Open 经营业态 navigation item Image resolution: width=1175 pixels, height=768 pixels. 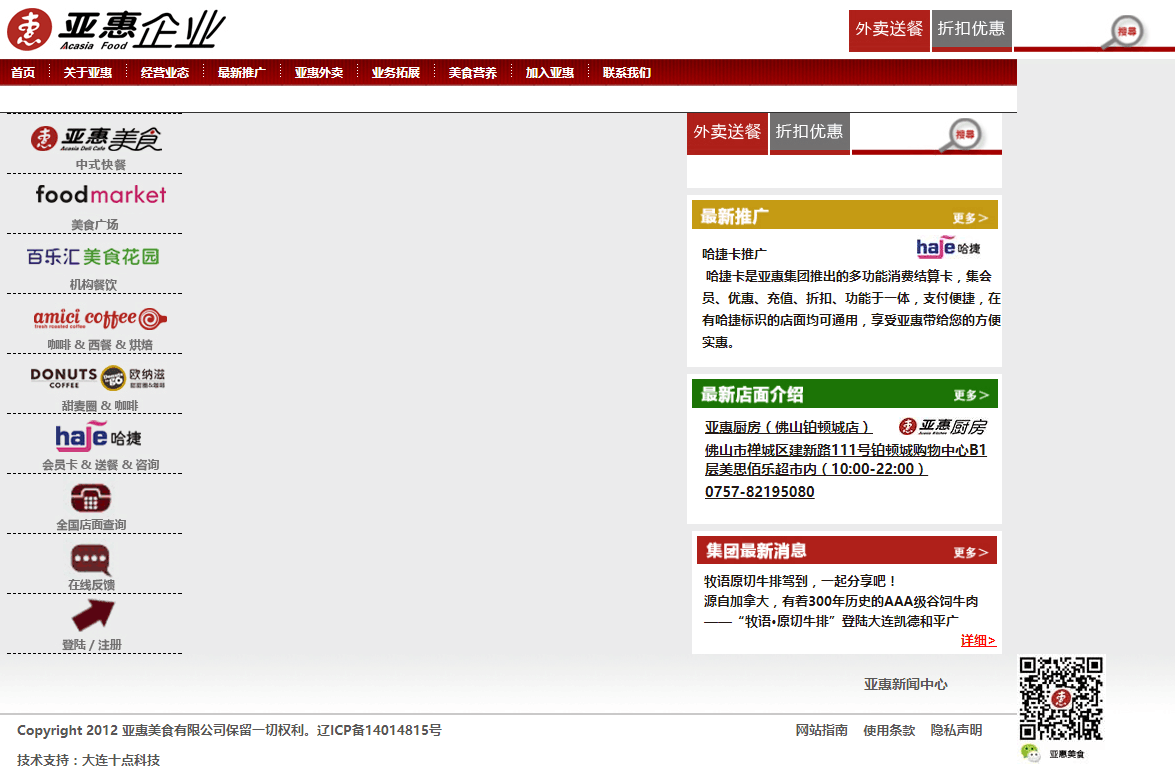pyautogui.click(x=165, y=73)
